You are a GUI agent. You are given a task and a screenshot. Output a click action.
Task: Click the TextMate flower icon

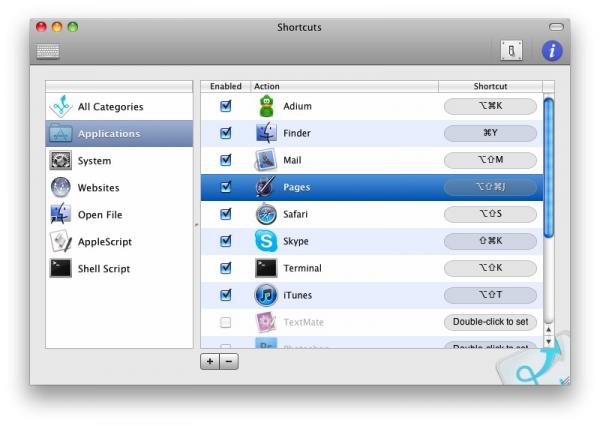266,322
